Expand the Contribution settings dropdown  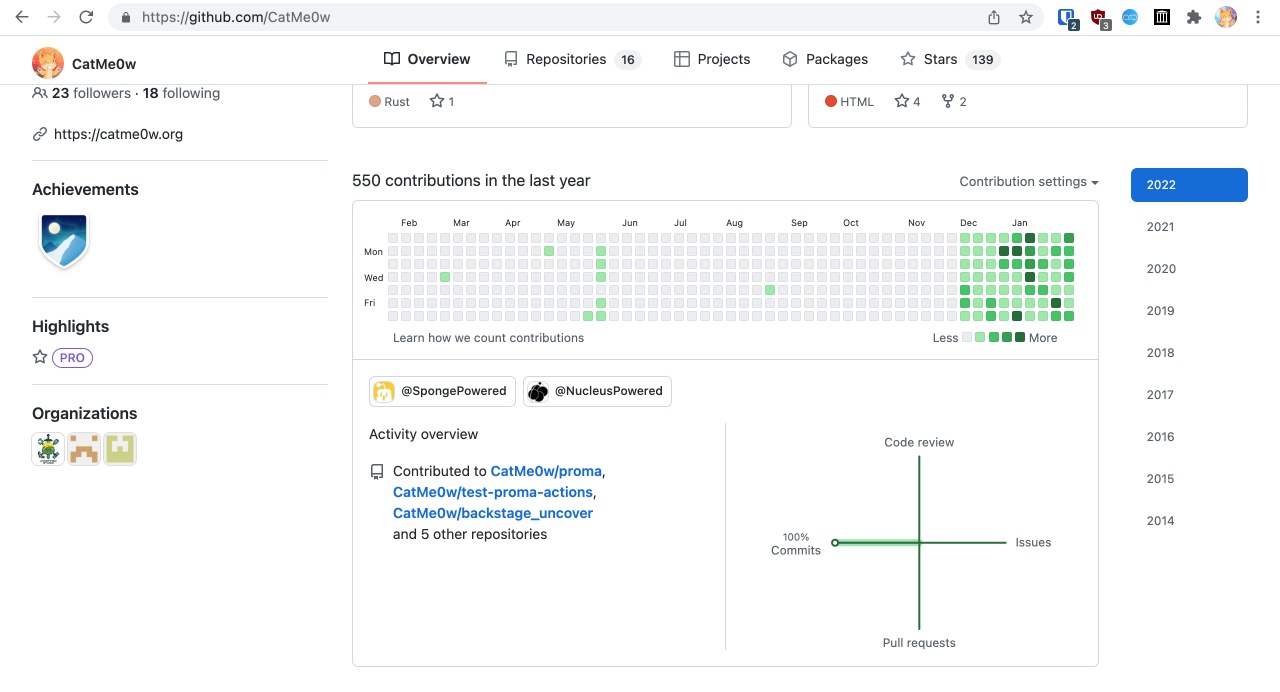[1028, 182]
